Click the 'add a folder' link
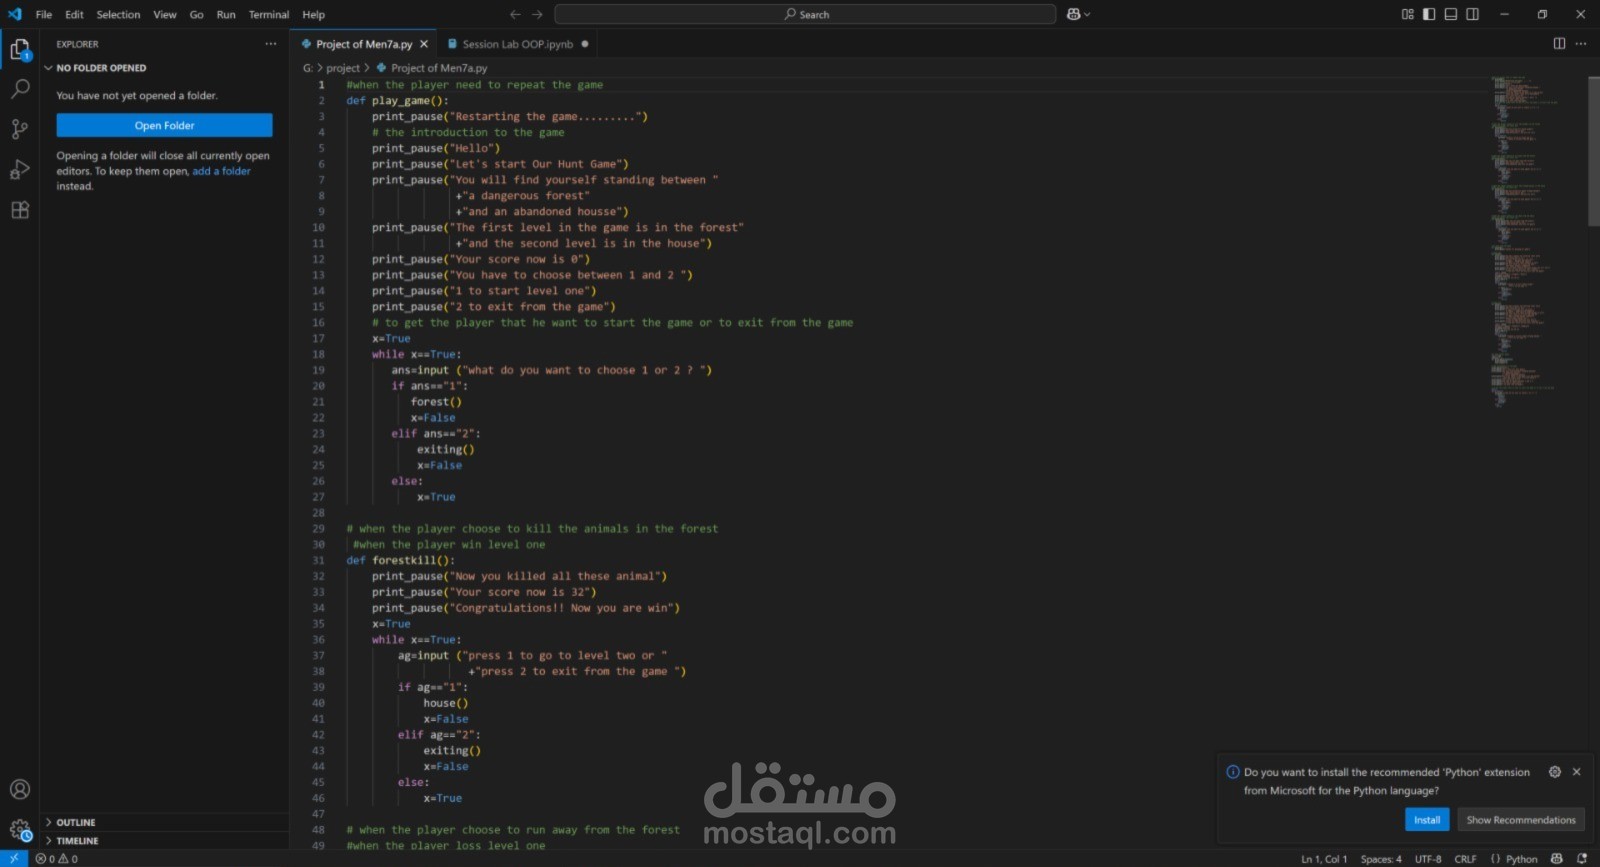The image size is (1600, 867). tap(221, 171)
